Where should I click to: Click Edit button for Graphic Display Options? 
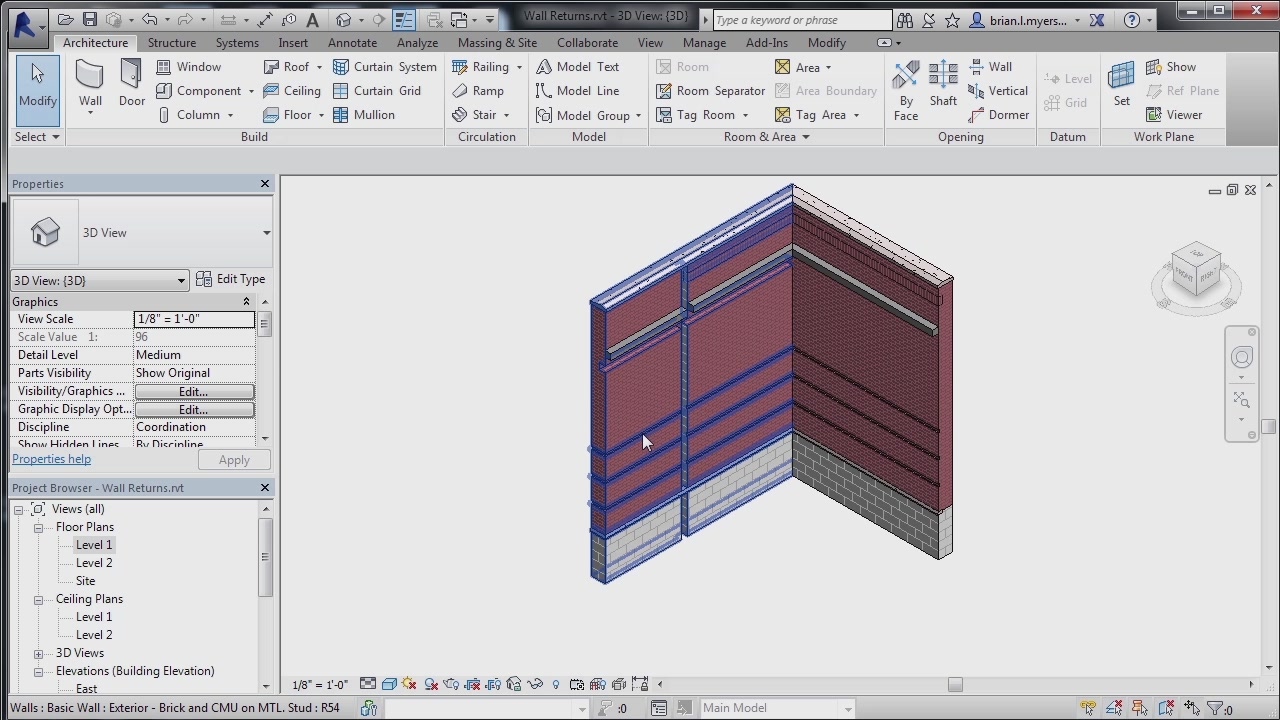click(194, 409)
